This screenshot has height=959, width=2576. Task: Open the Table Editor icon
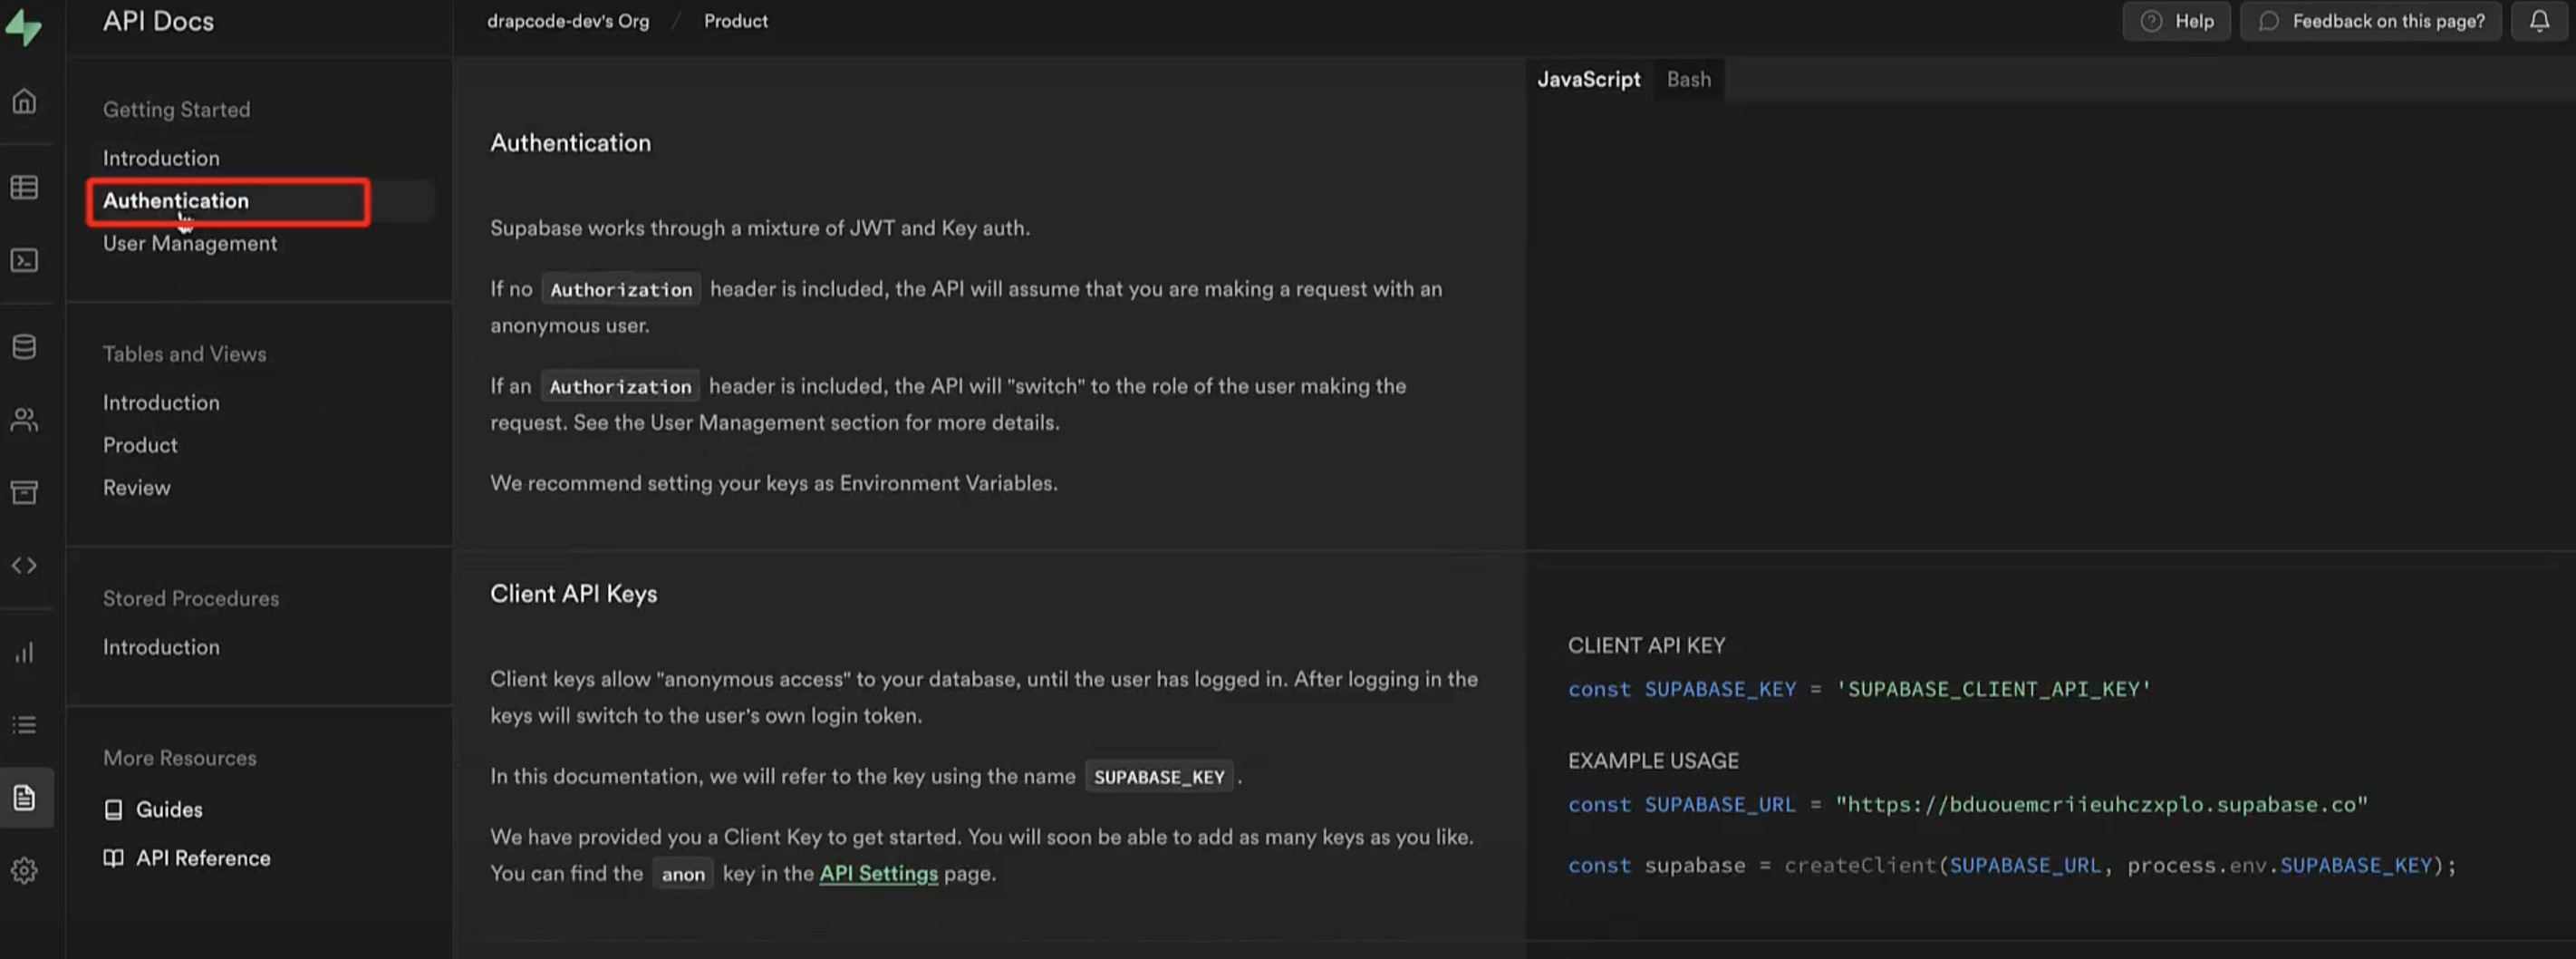pos(24,187)
